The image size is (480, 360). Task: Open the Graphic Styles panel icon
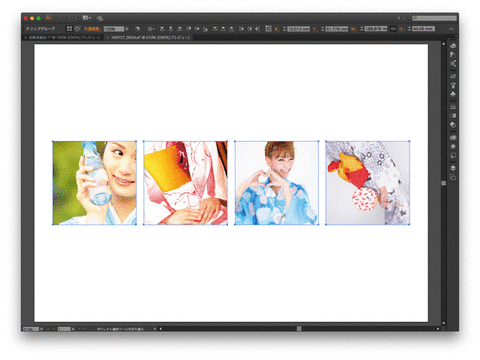[x=453, y=155]
